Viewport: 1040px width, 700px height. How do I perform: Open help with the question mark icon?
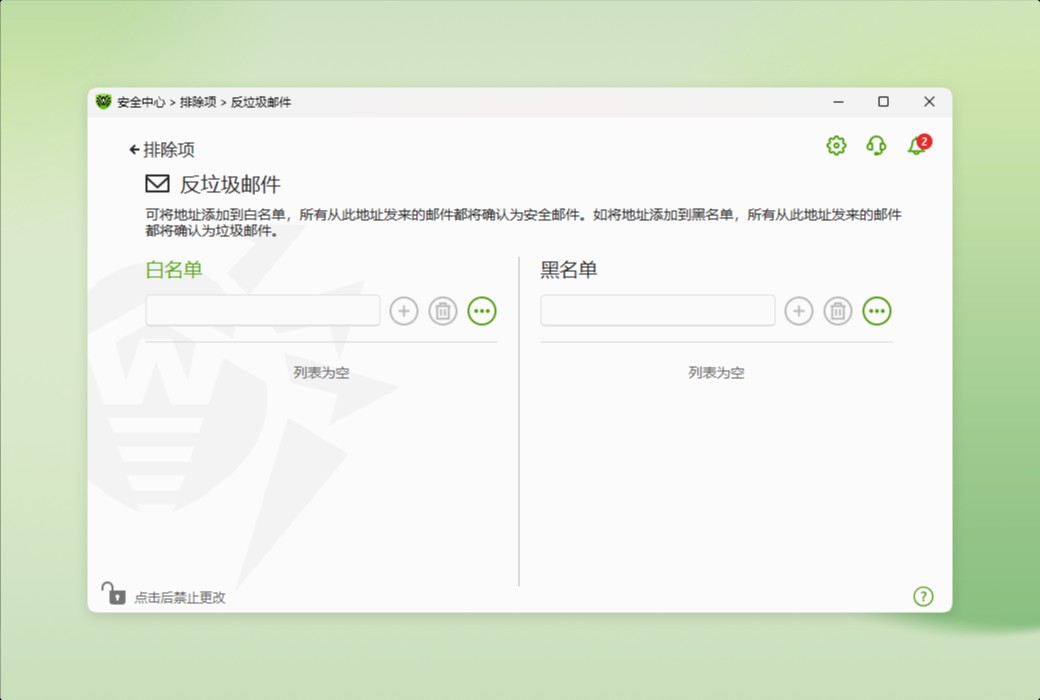pyautogui.click(x=923, y=596)
